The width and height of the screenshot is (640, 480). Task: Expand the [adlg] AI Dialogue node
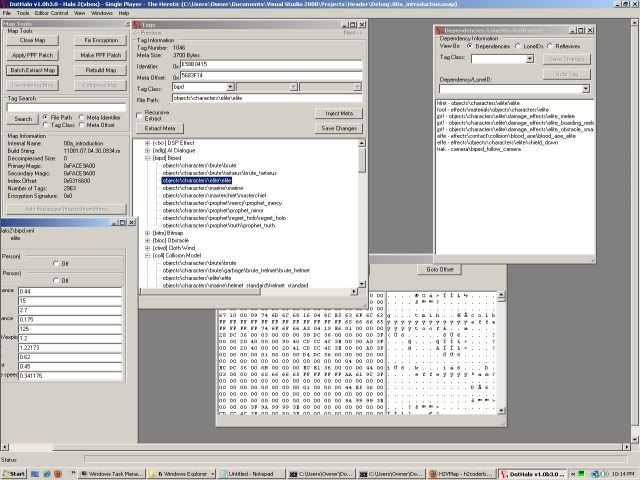148,151
